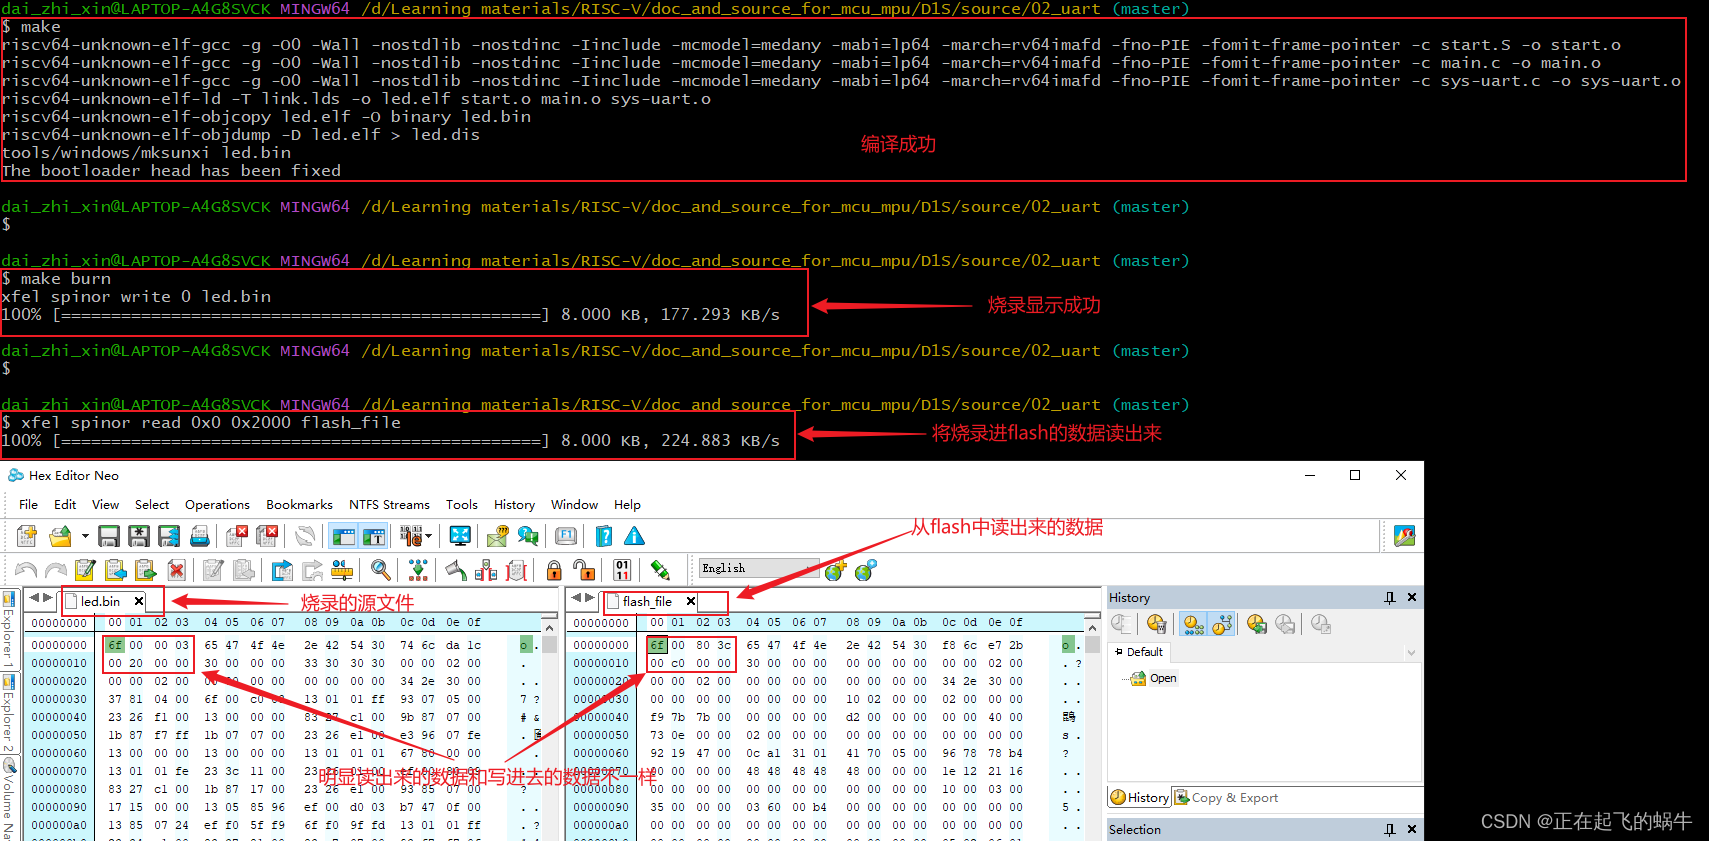
Task: Toggle the history branch view clock button
Action: pyautogui.click(x=1222, y=624)
